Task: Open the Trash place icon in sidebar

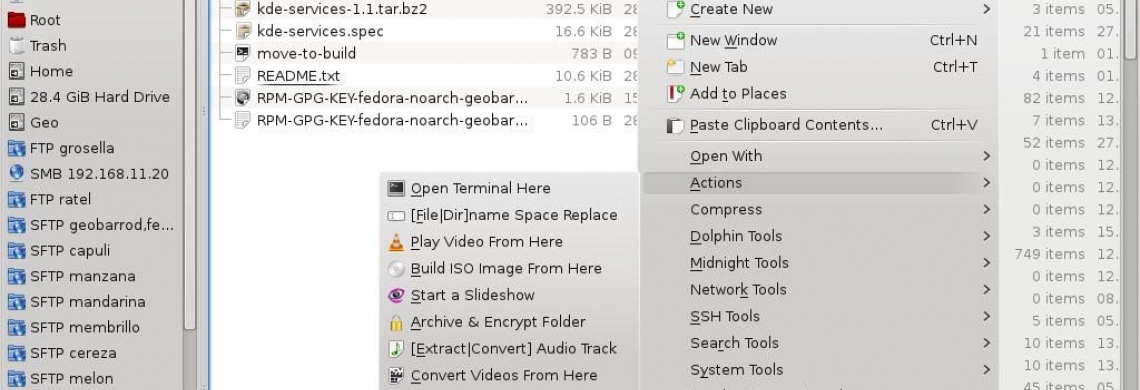Action: point(17,46)
